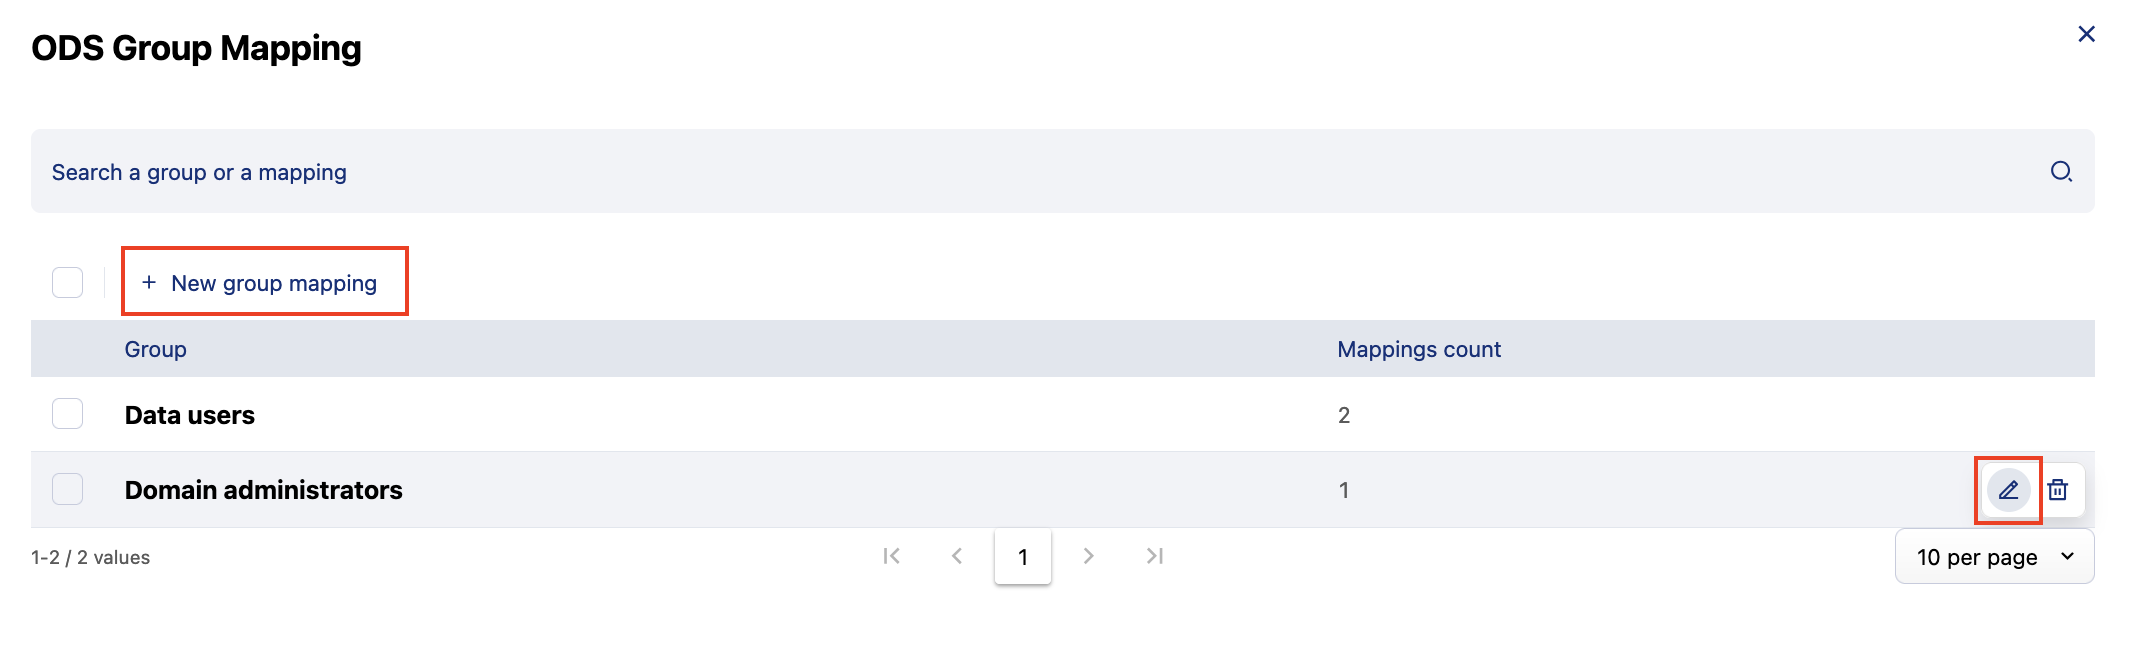Check the Data users row checkbox

tap(68, 414)
